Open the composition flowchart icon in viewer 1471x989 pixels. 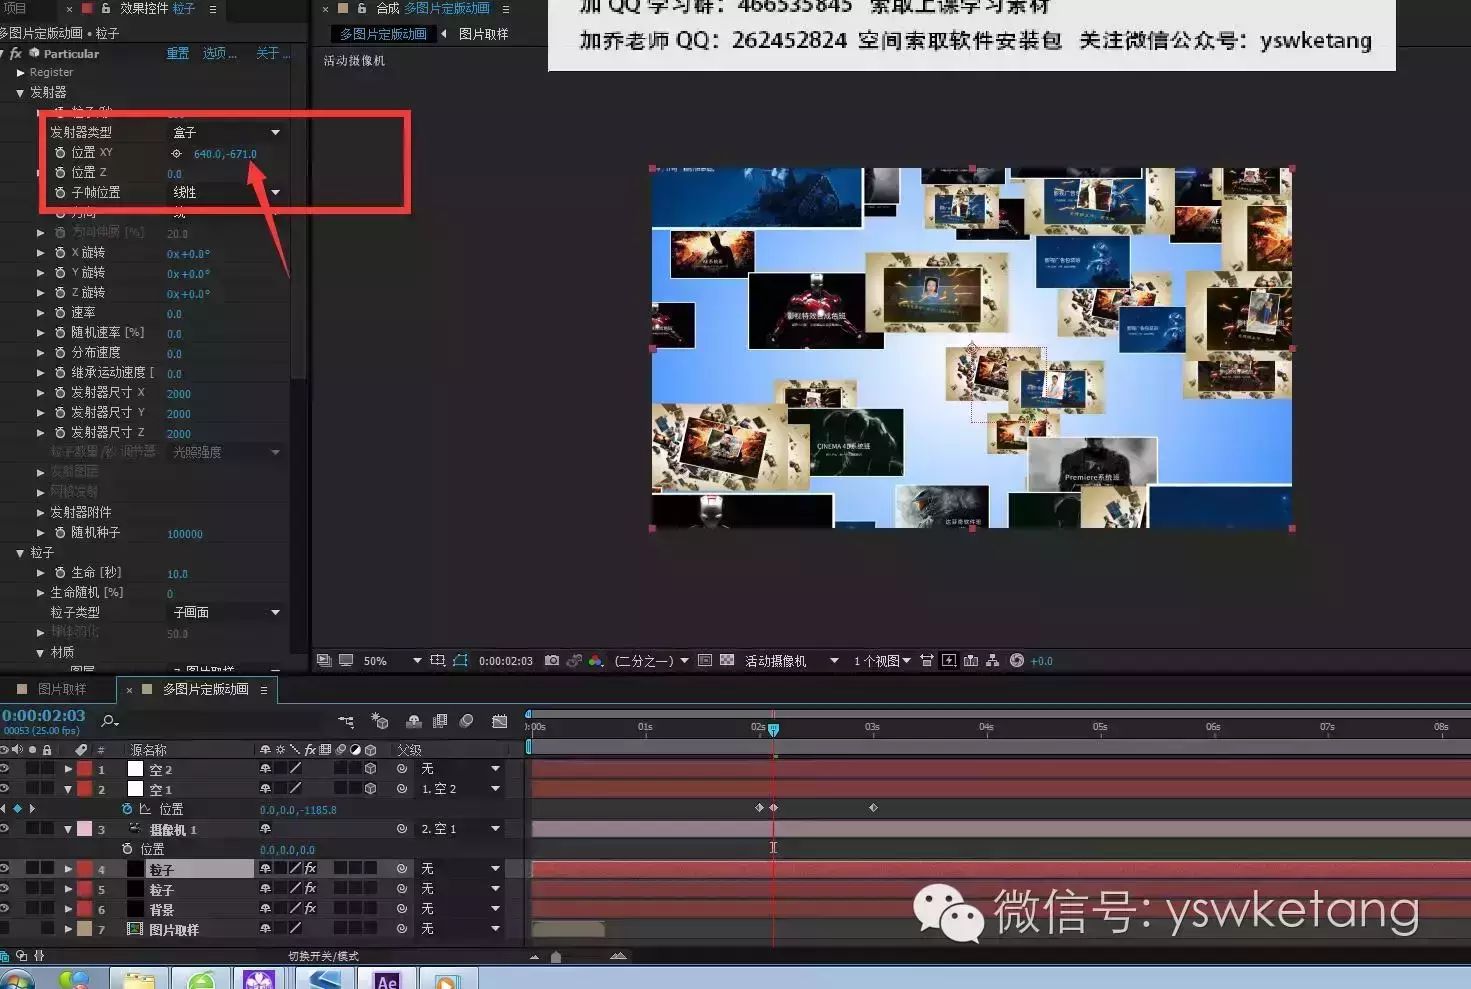click(x=992, y=660)
